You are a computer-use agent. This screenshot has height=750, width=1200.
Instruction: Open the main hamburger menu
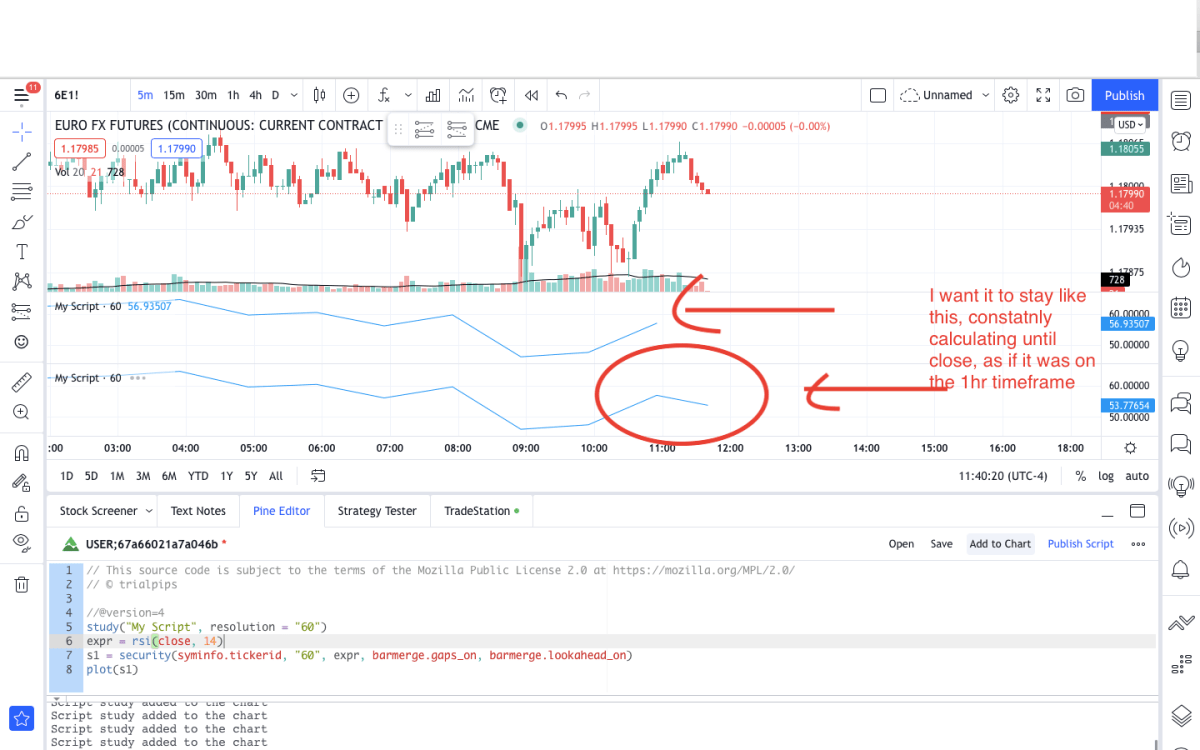pos(21,96)
